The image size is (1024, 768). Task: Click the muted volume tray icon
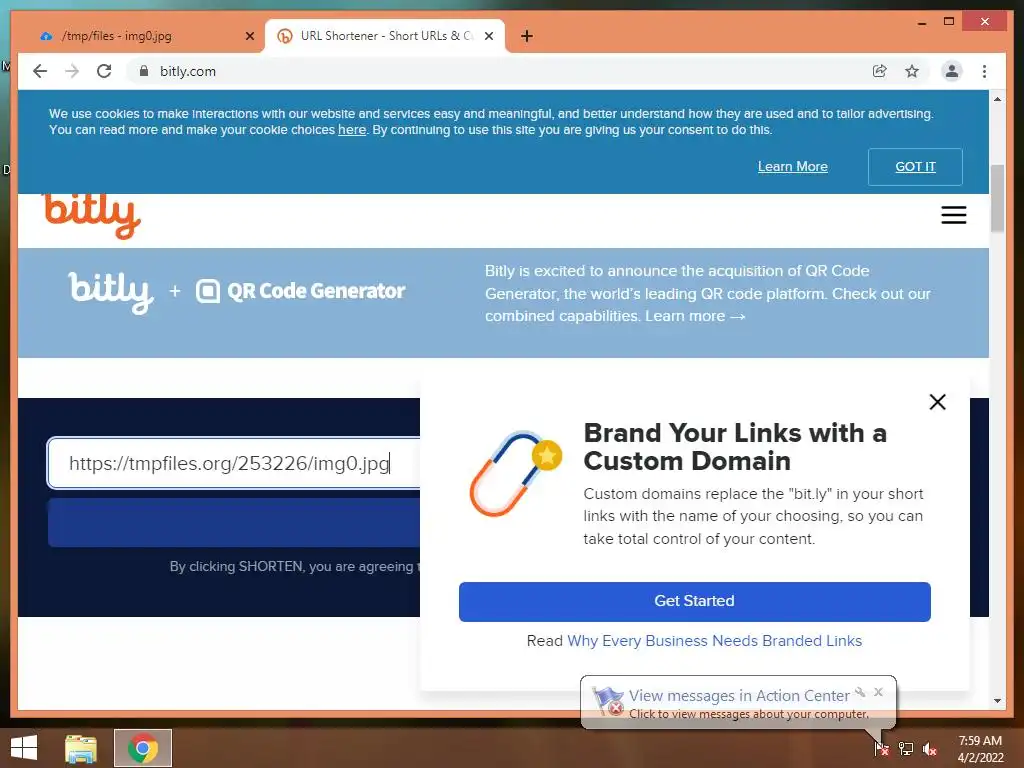click(930, 748)
